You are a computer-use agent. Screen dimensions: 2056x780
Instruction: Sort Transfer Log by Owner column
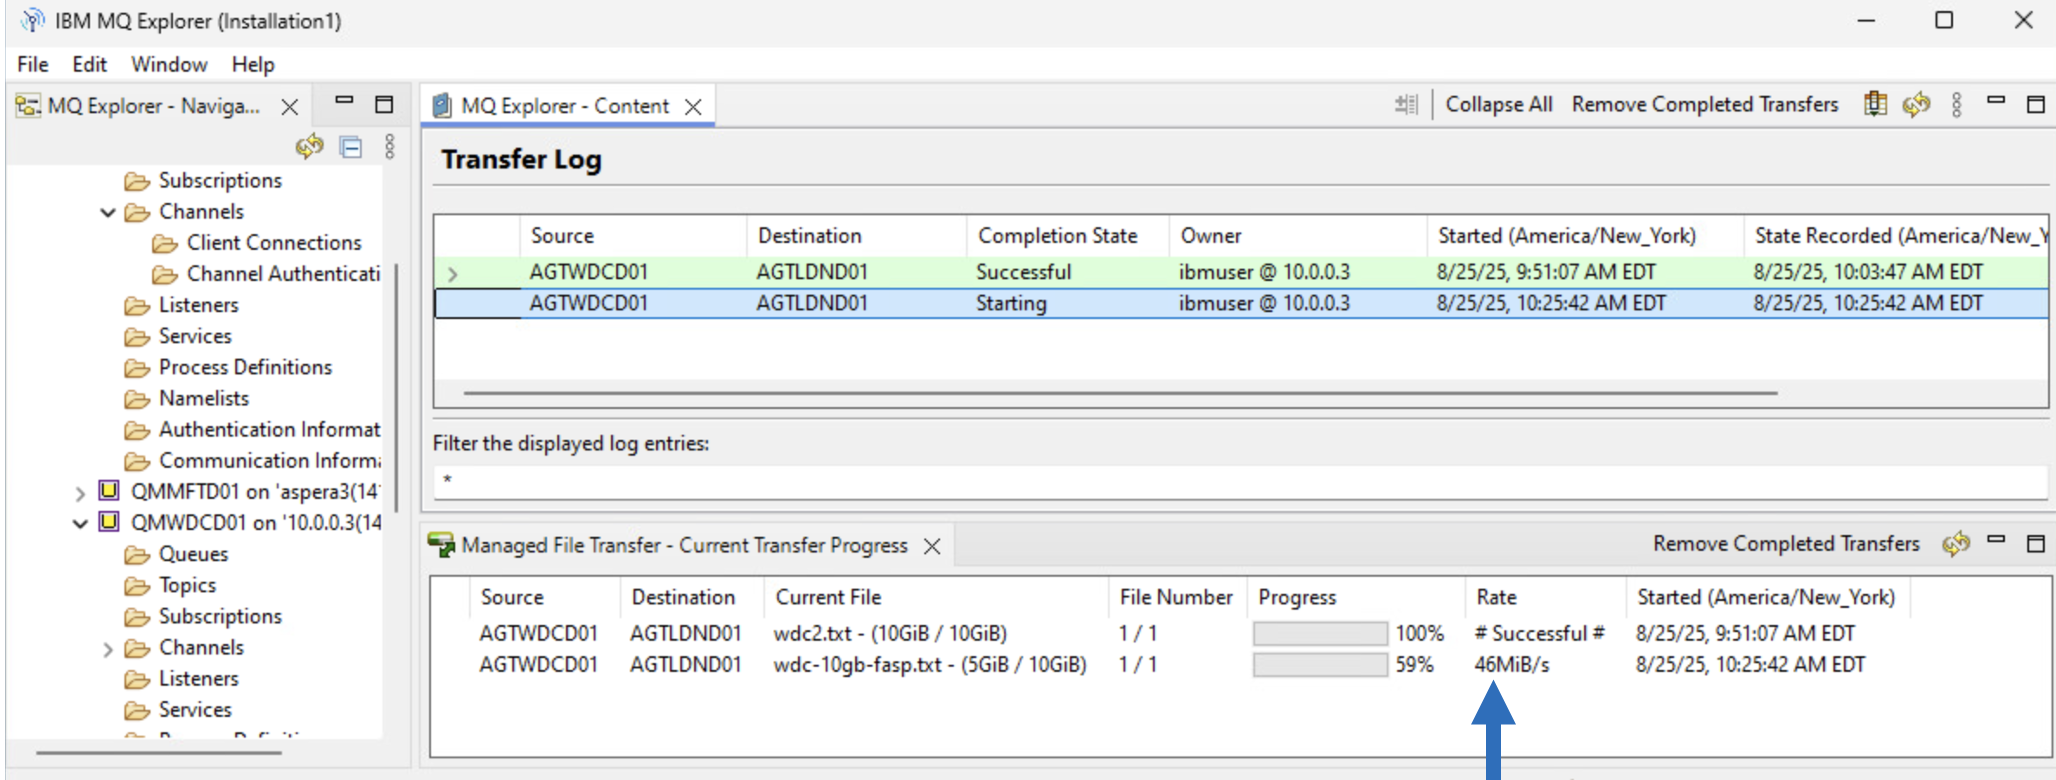[1297, 236]
